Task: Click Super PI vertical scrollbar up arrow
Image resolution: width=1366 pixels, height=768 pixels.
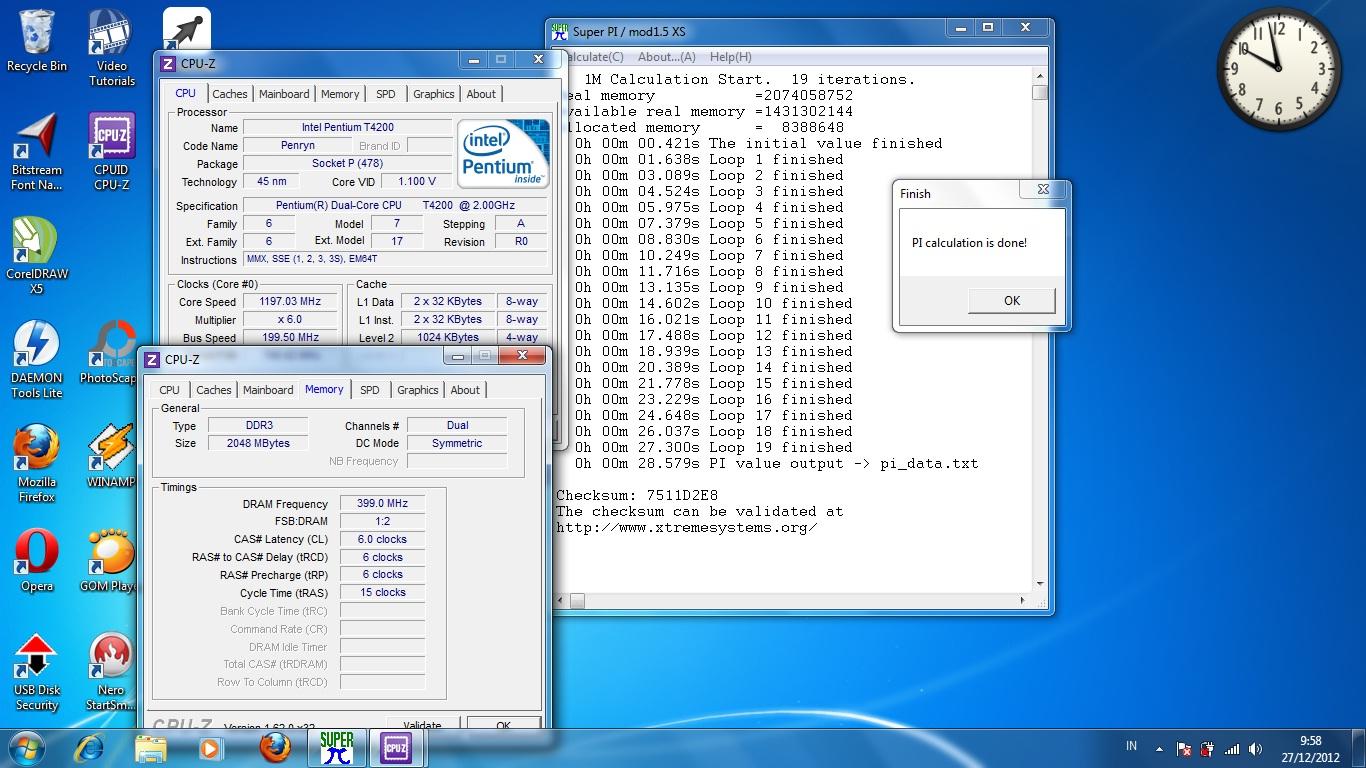Action: coord(1040,76)
